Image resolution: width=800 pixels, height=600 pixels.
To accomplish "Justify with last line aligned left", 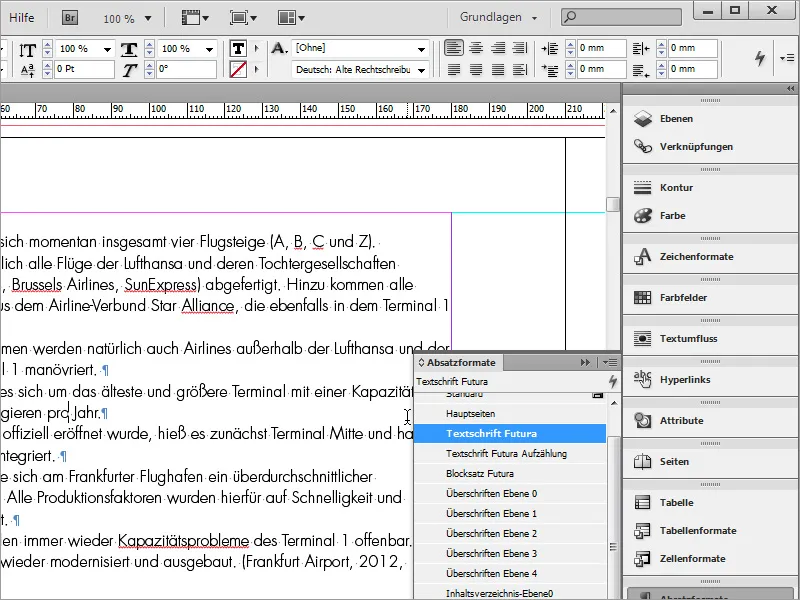I will (x=454, y=69).
